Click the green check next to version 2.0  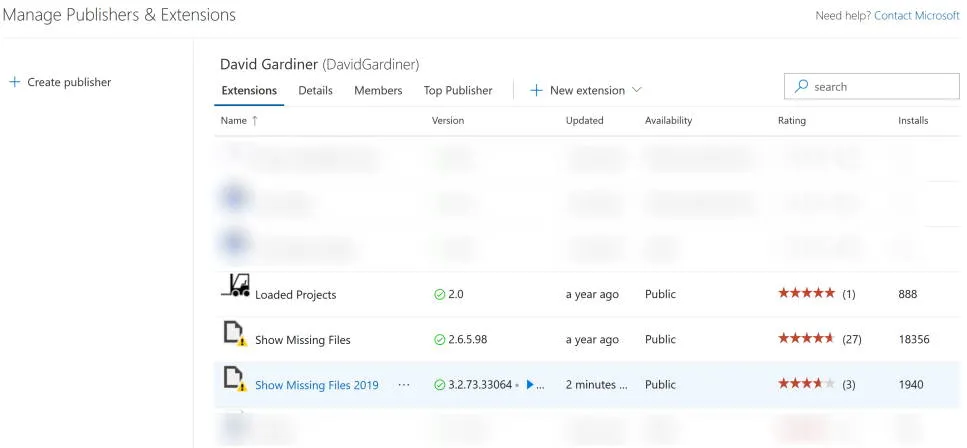pos(439,295)
